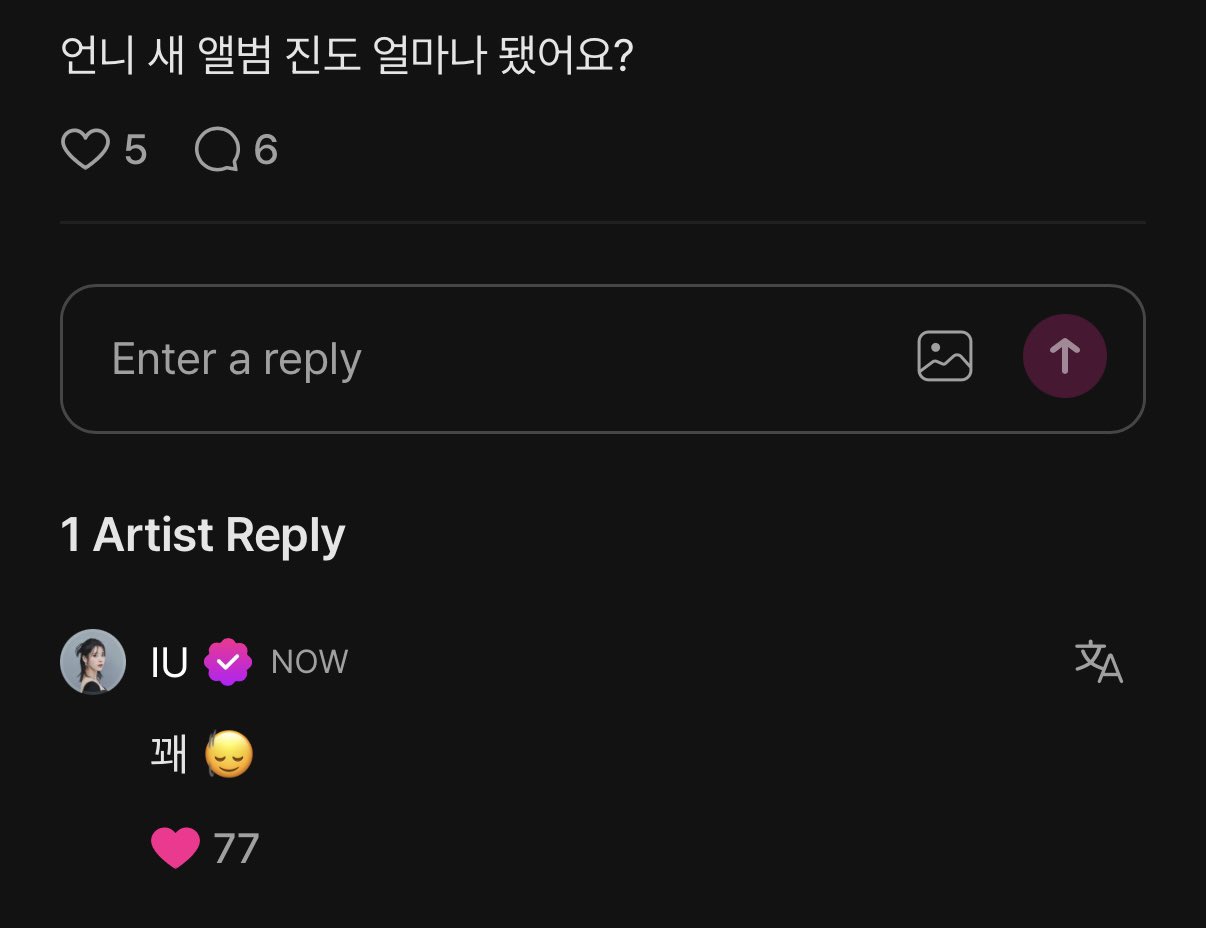Image resolution: width=1206 pixels, height=928 pixels.
Task: Open comments via the speech bubble icon
Action: tap(218, 150)
